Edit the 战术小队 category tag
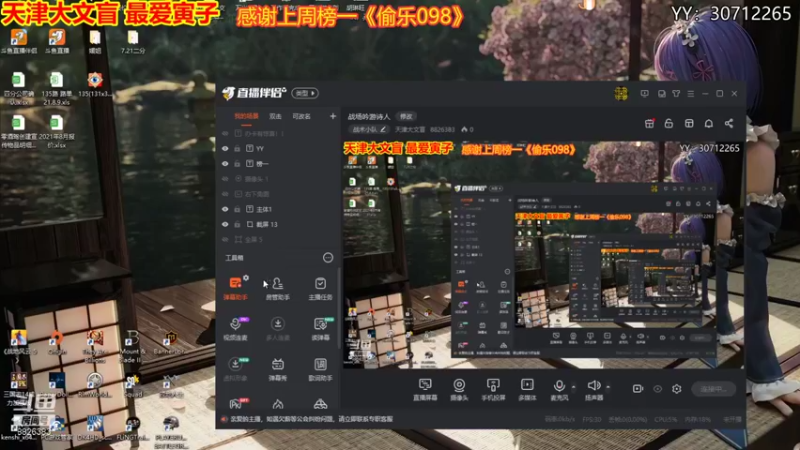Viewport: 800px width, 450px height. [369, 130]
